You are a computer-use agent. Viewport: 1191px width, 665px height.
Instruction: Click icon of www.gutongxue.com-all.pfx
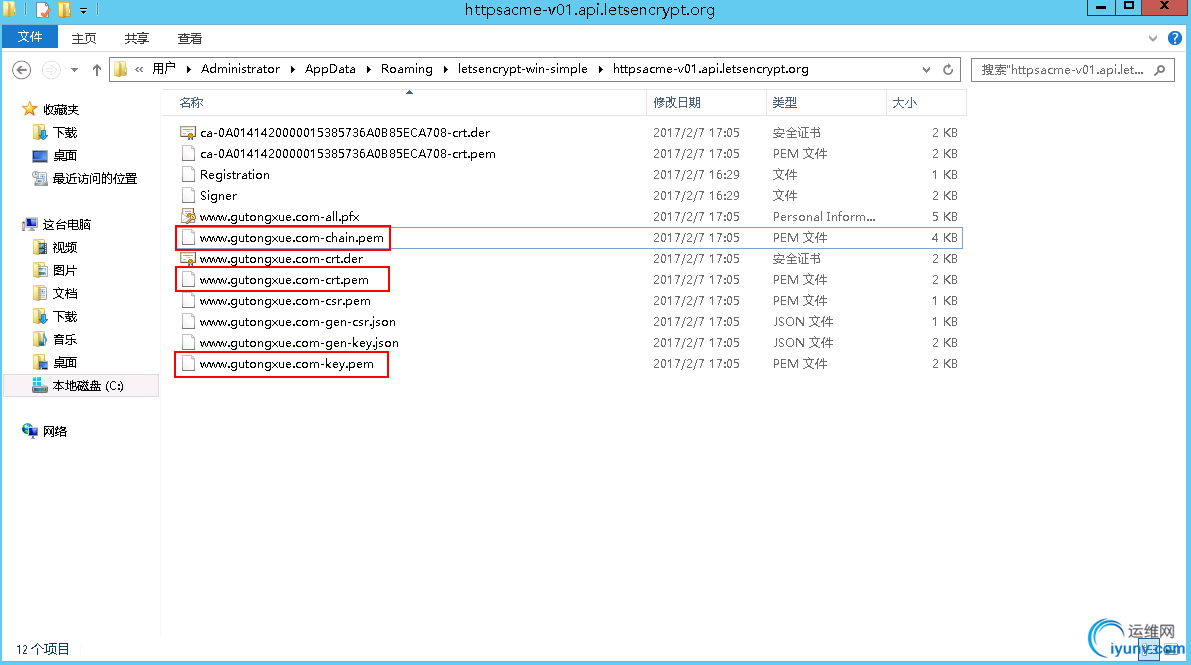pos(188,217)
